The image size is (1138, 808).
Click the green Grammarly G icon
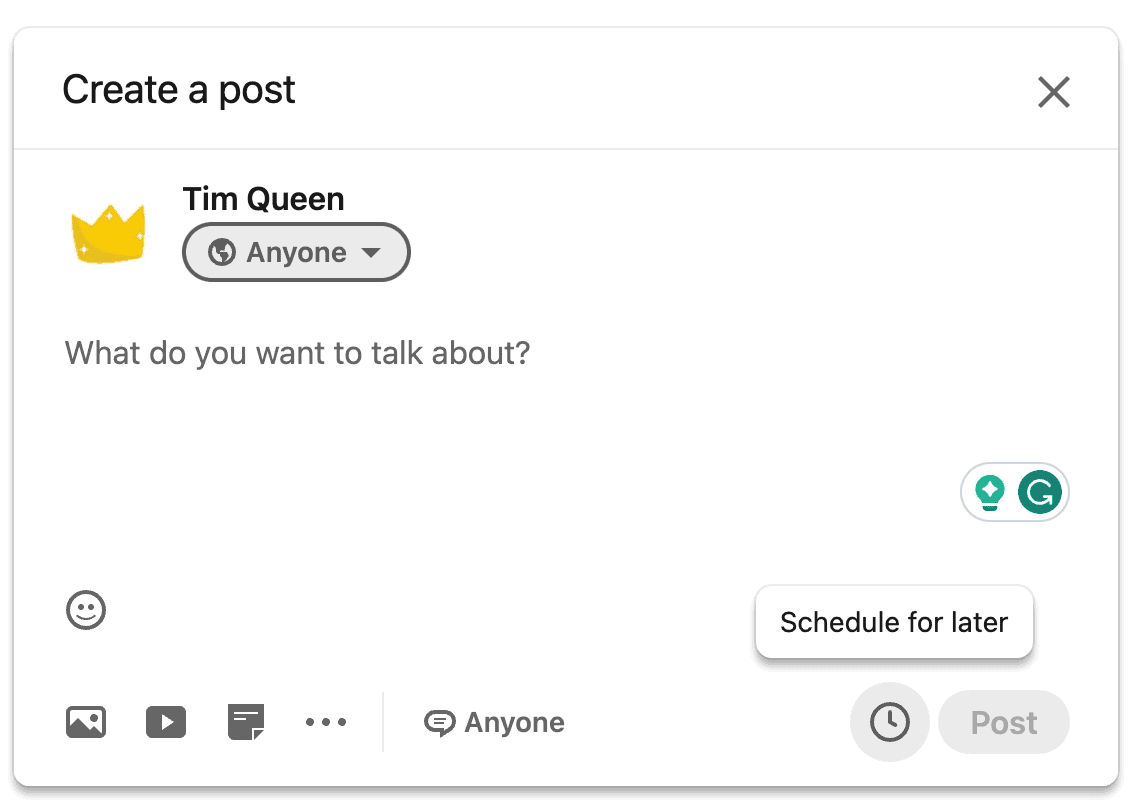pos(1040,492)
